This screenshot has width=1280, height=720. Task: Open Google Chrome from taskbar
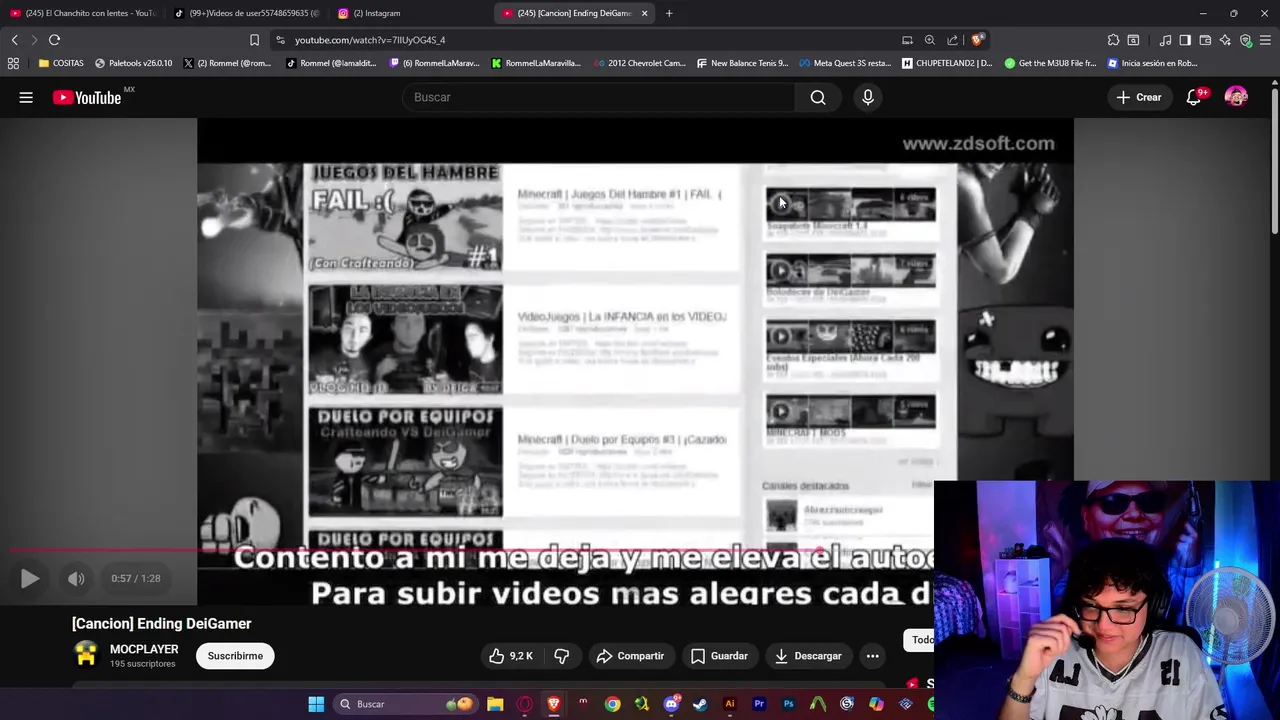pos(612,704)
